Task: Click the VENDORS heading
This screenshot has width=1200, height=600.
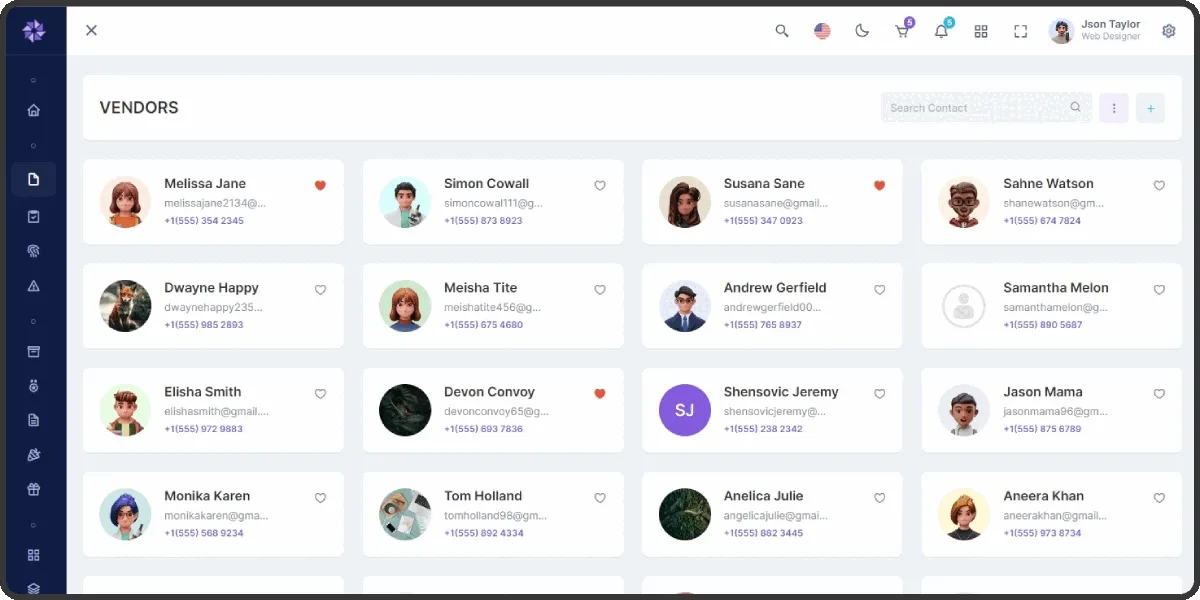Action: (x=139, y=108)
